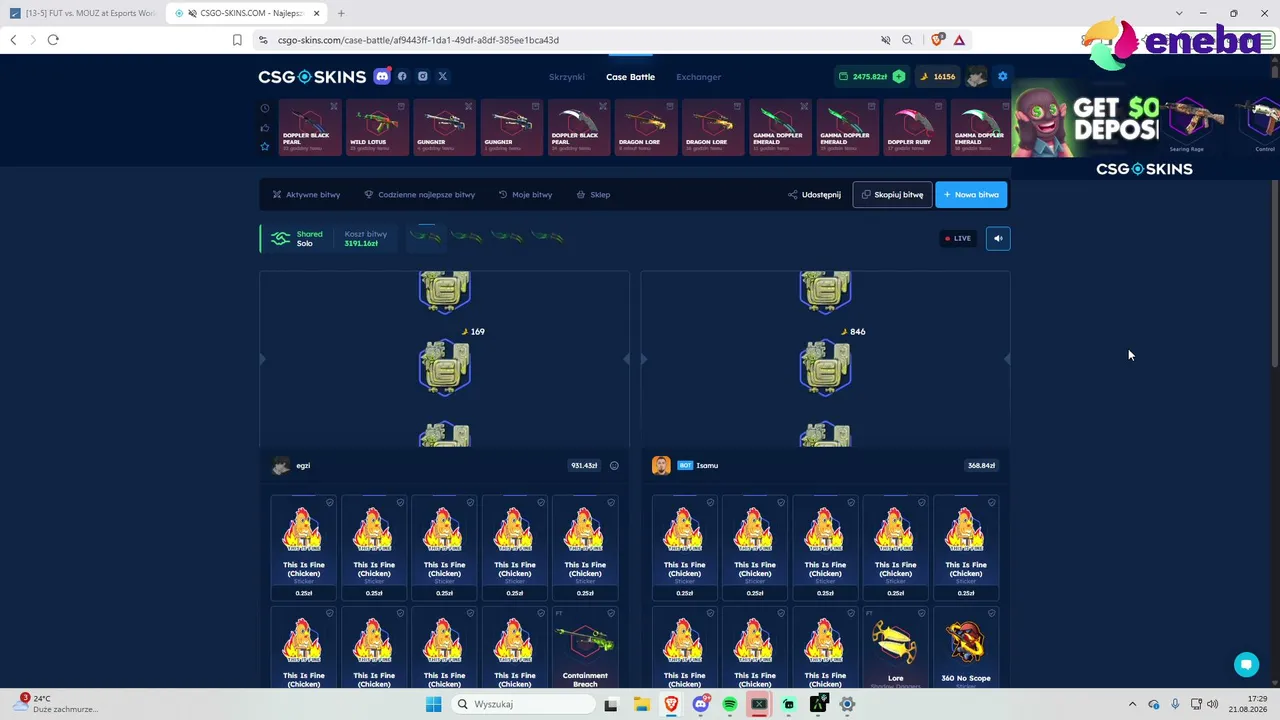
Task: Click the Udostępnij share button
Action: [815, 195]
